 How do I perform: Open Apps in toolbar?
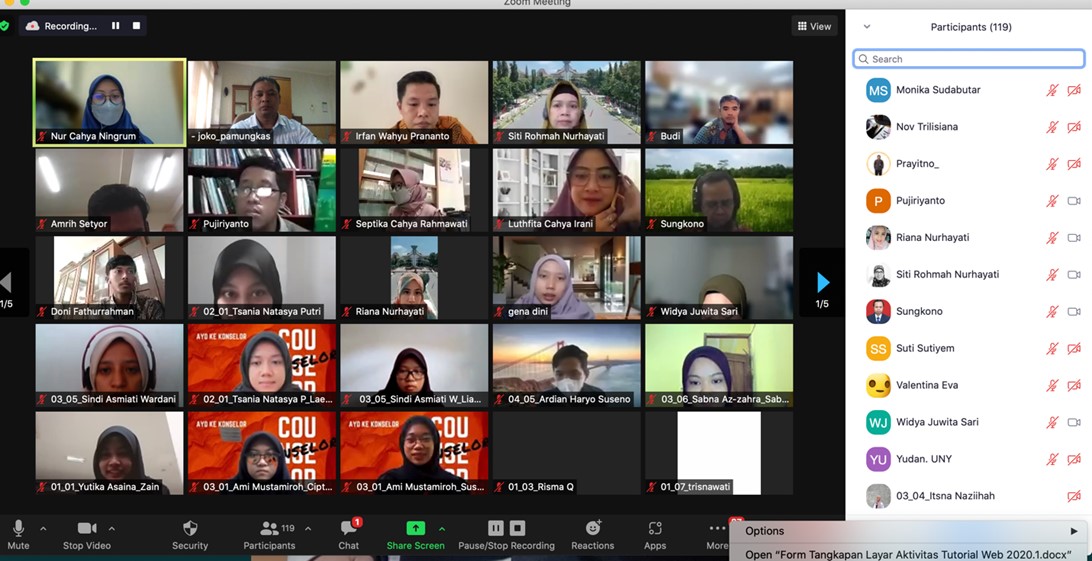pos(655,535)
